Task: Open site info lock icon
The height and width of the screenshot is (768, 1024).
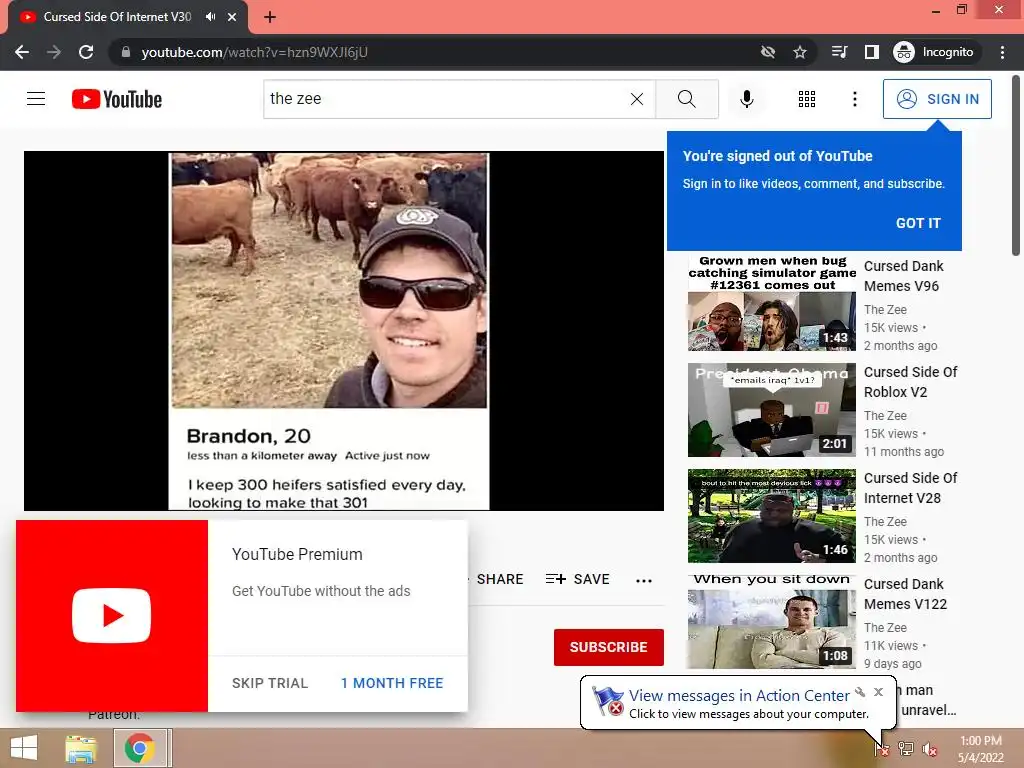Action: [x=126, y=52]
